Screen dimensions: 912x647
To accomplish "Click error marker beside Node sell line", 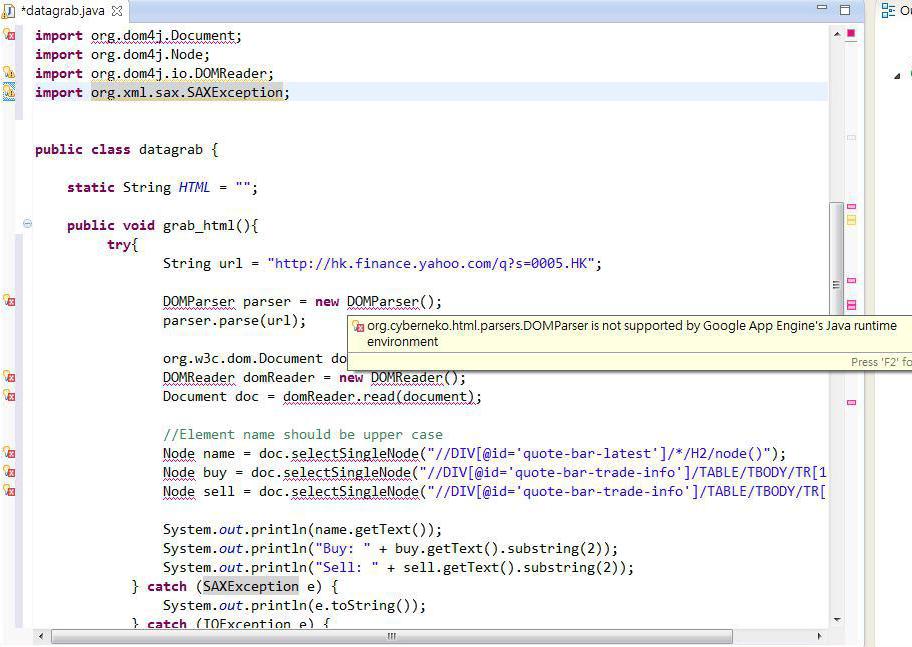I will pos(9,491).
